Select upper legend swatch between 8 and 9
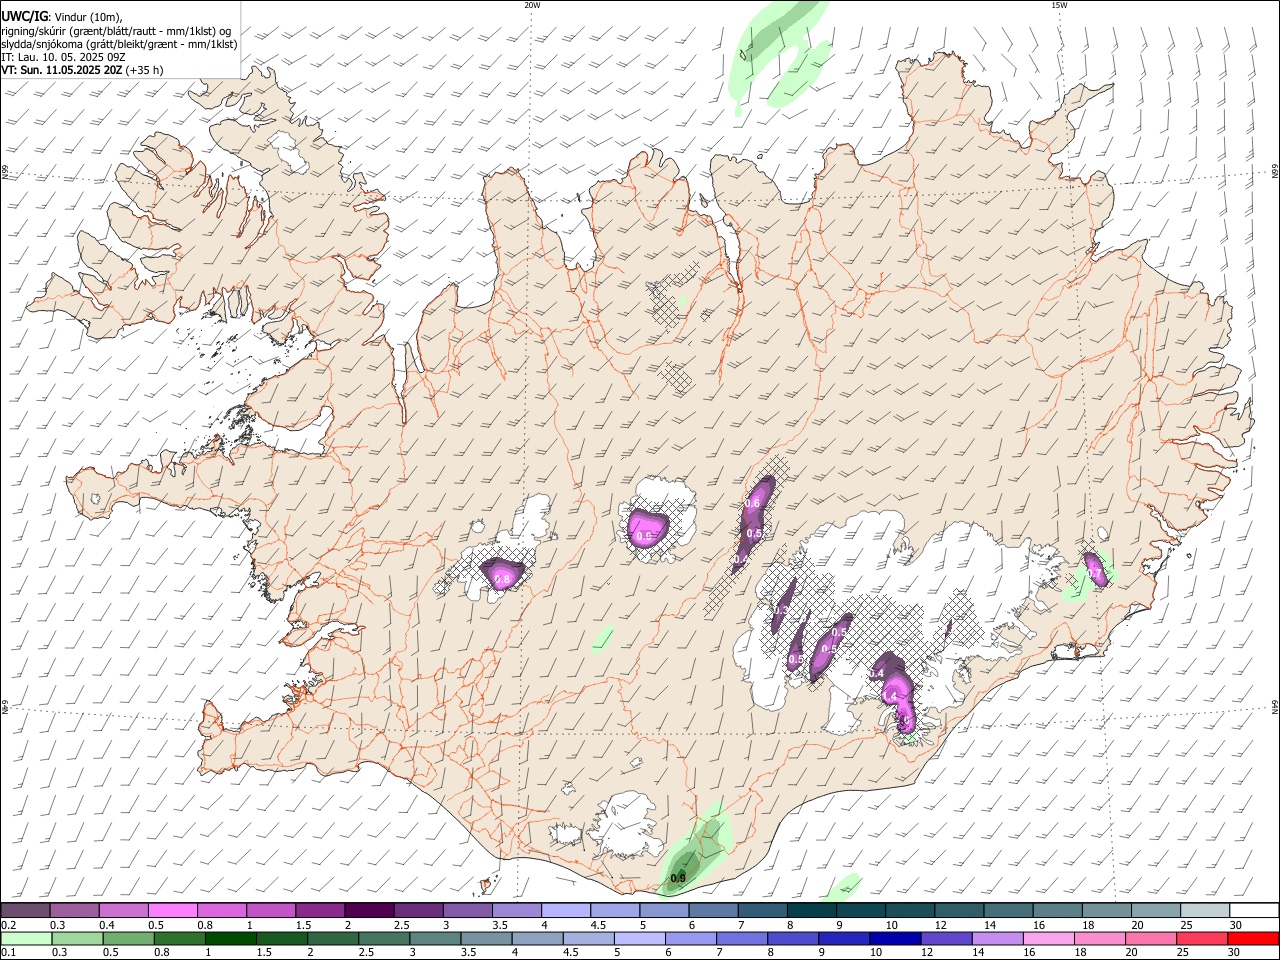This screenshot has height=960, width=1280. click(x=811, y=911)
